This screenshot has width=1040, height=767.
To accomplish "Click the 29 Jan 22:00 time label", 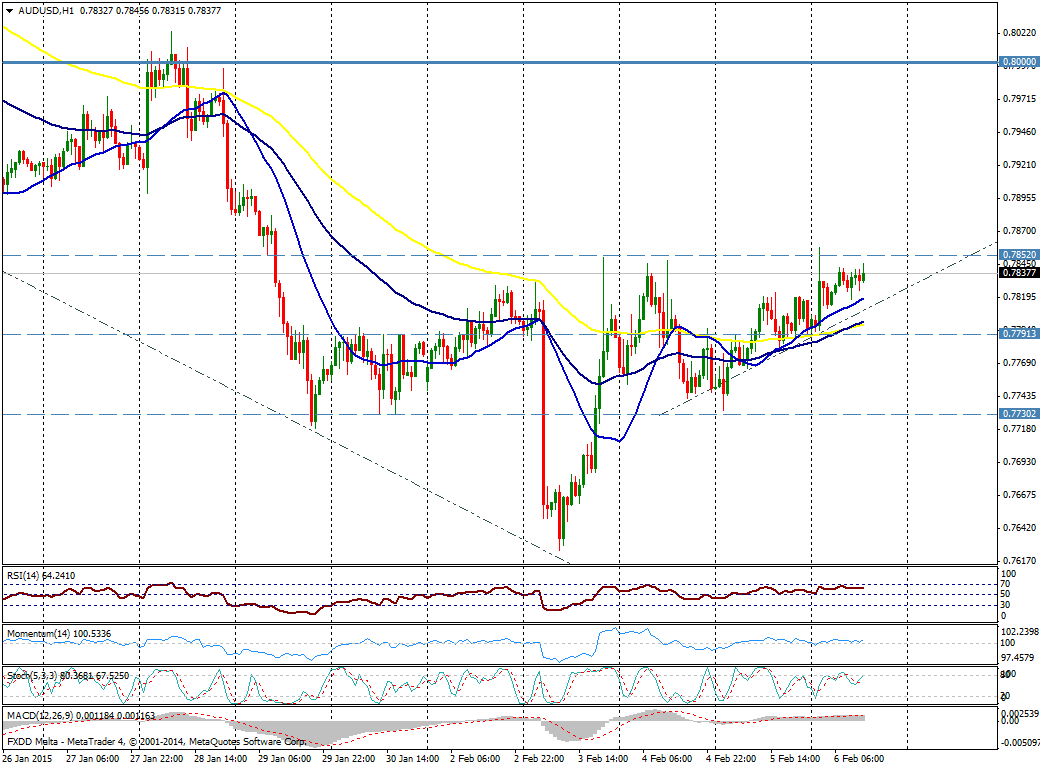I will 349,758.
